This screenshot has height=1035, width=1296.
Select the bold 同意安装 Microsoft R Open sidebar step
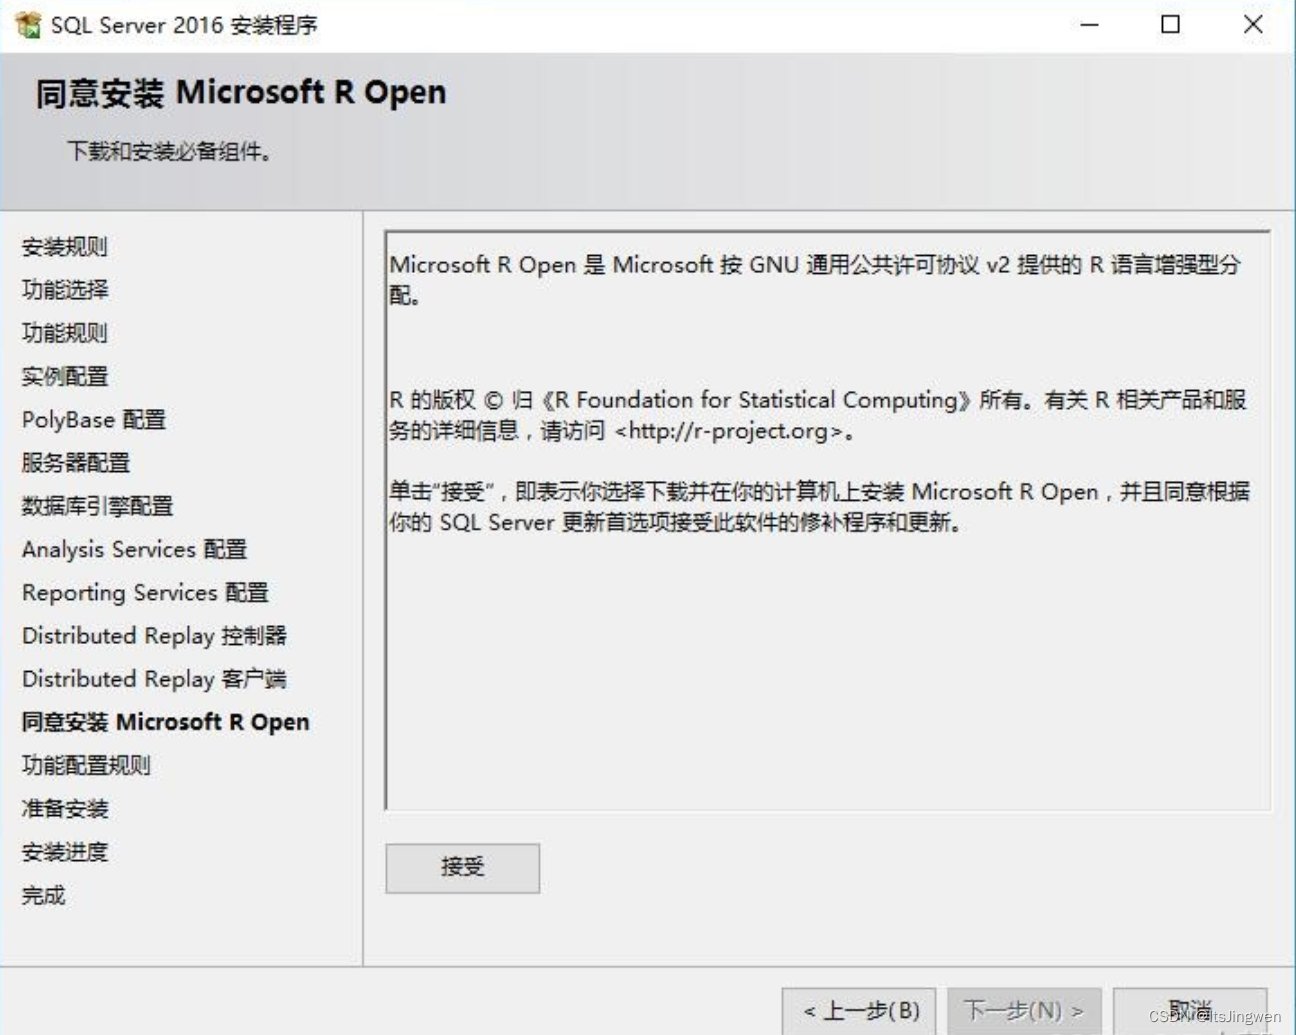[165, 722]
